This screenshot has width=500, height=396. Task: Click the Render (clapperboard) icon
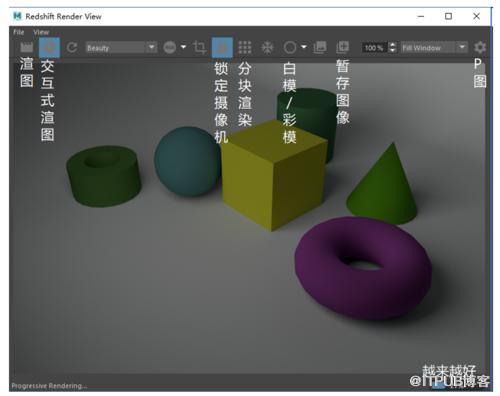coord(27,48)
